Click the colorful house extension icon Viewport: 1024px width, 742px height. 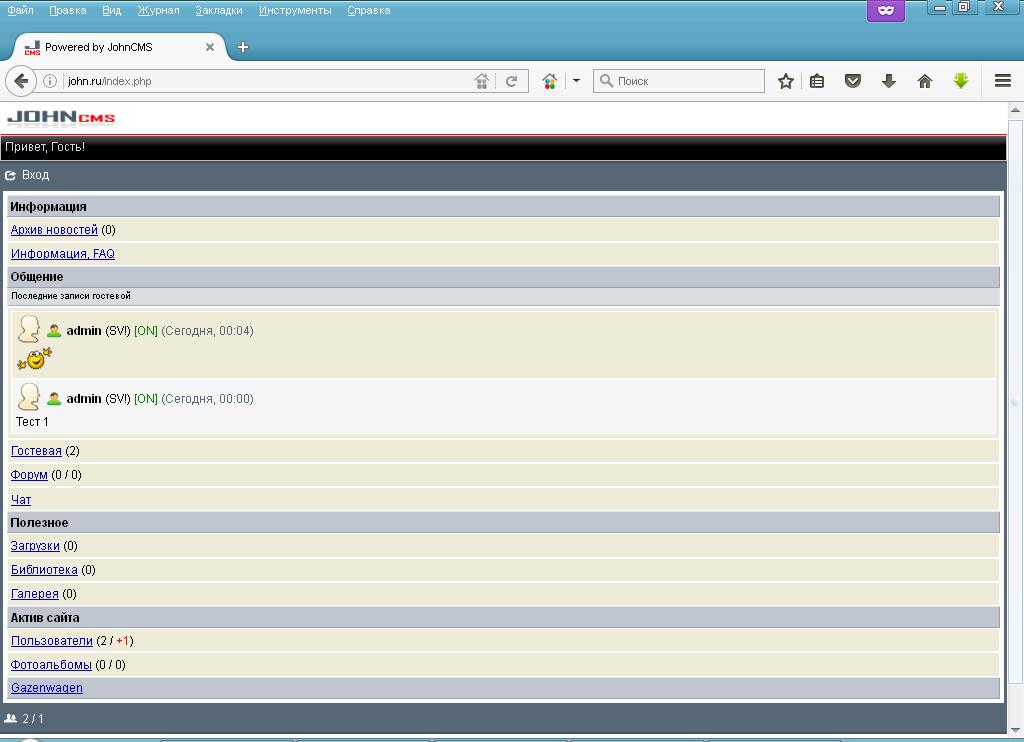point(549,81)
